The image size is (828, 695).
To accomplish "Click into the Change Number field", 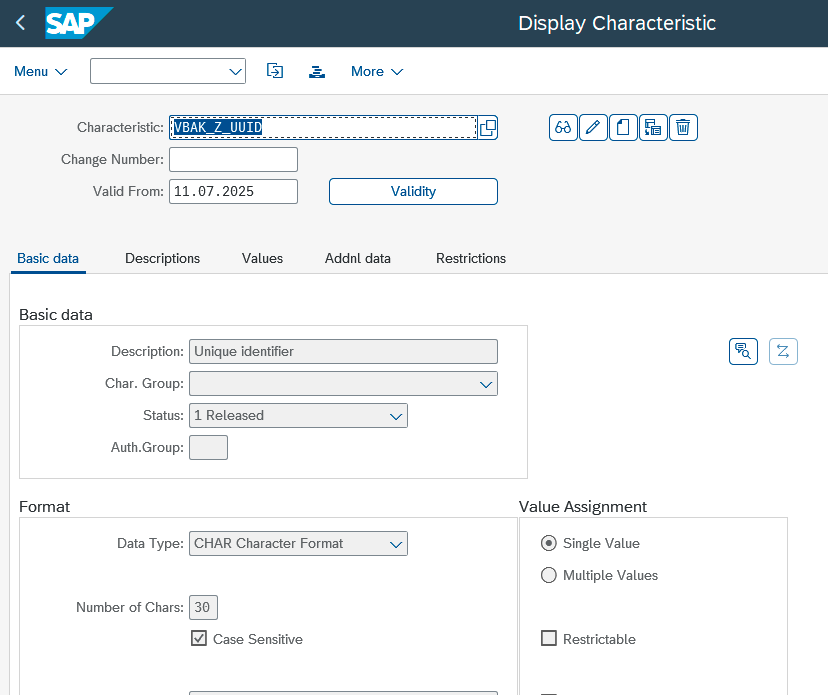I will [233, 159].
